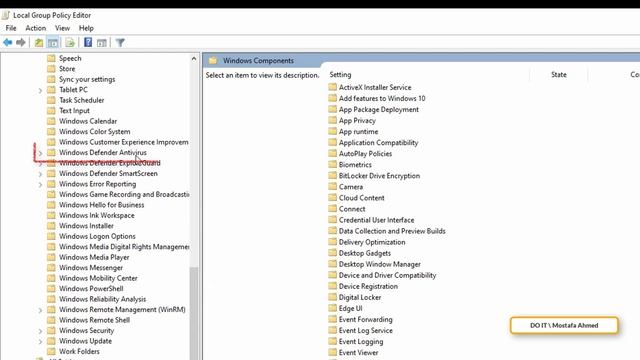Open the View menu

tap(62, 28)
